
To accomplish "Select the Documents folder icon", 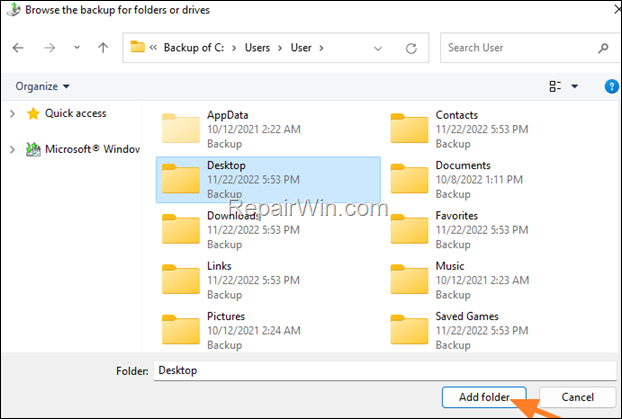I will (x=409, y=179).
